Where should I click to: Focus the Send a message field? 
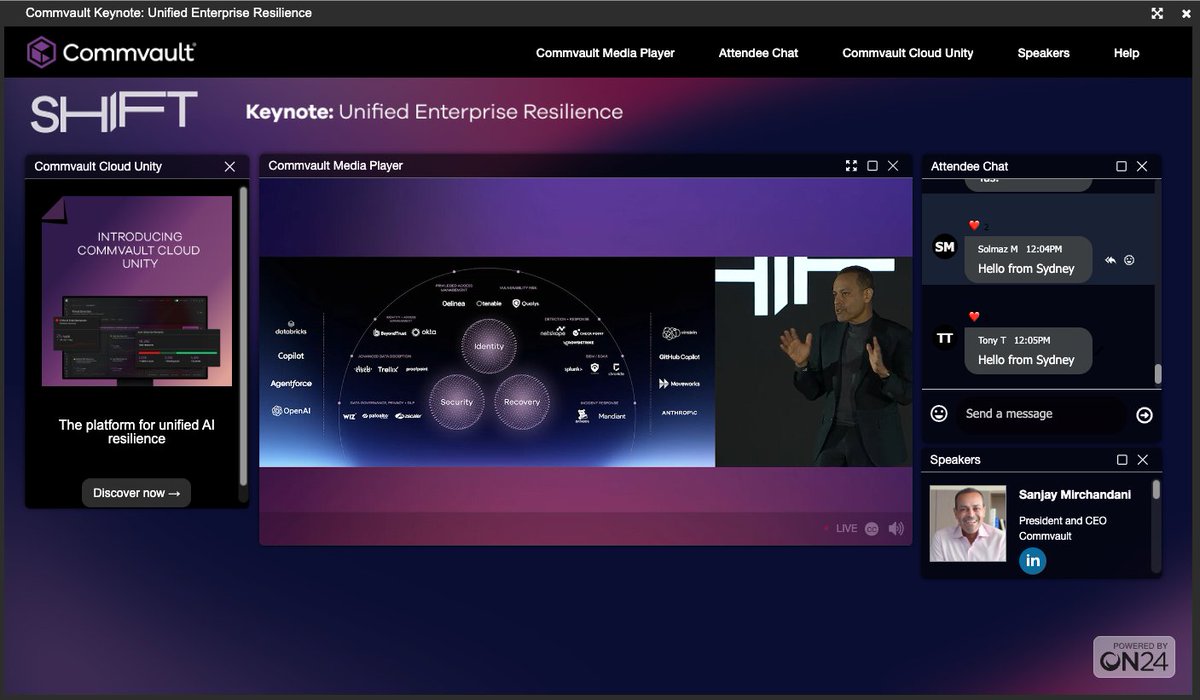pos(1040,414)
